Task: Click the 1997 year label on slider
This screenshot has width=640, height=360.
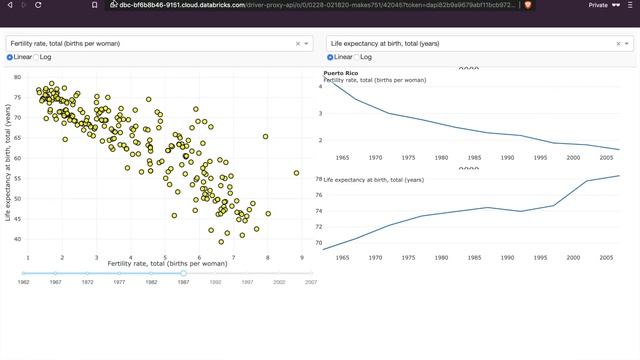Action: (247, 282)
